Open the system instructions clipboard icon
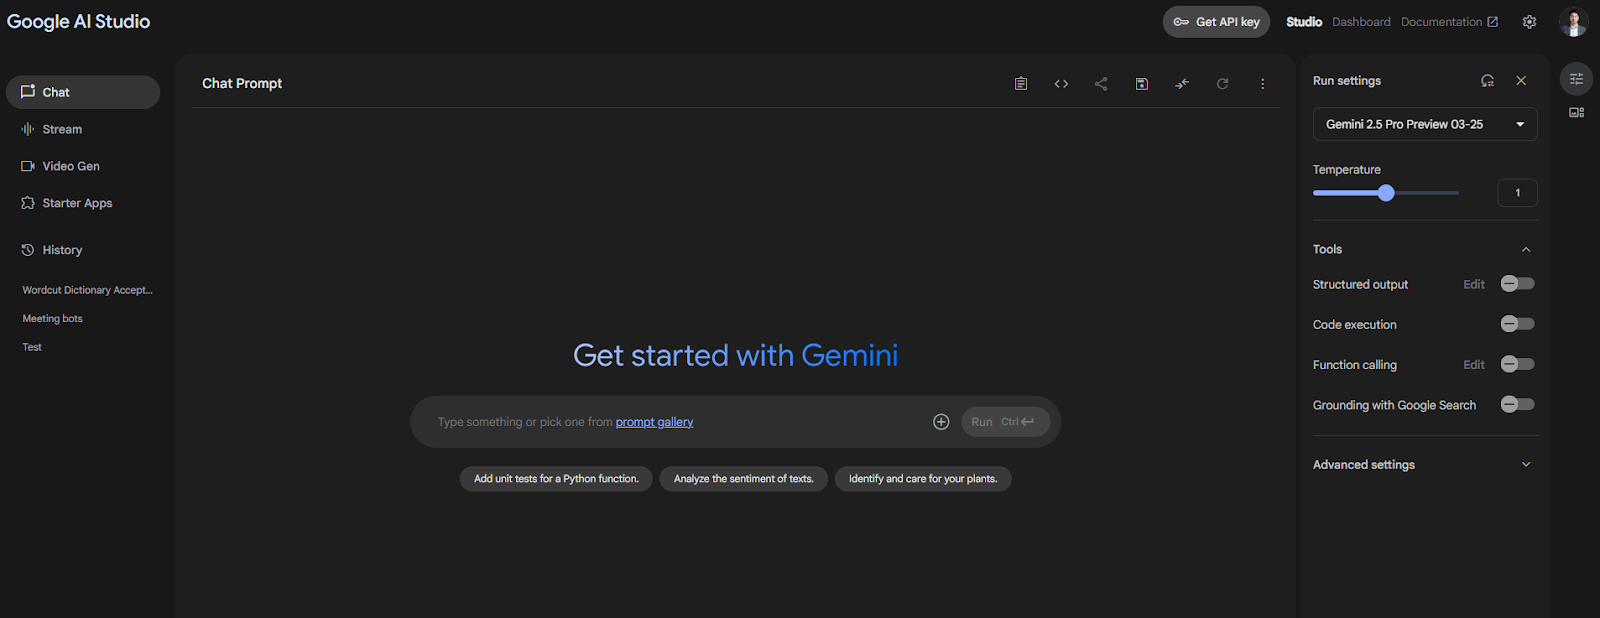Screen dimensions: 1600x618 (1020, 84)
